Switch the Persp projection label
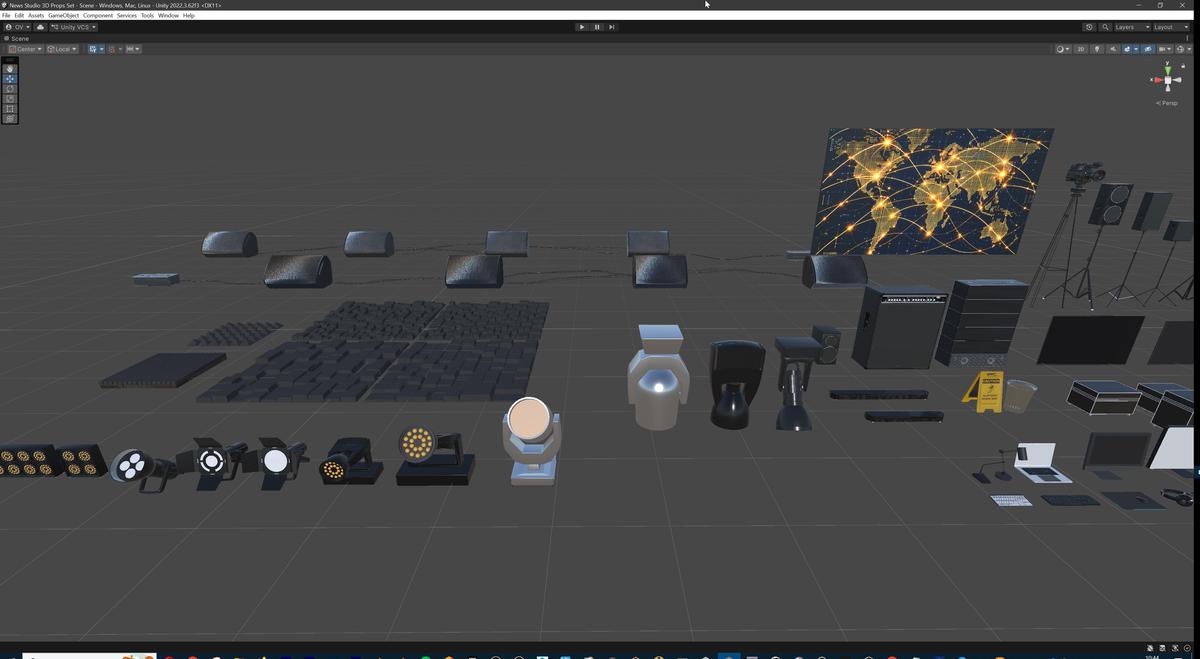The height and width of the screenshot is (659, 1200). click(x=1167, y=103)
